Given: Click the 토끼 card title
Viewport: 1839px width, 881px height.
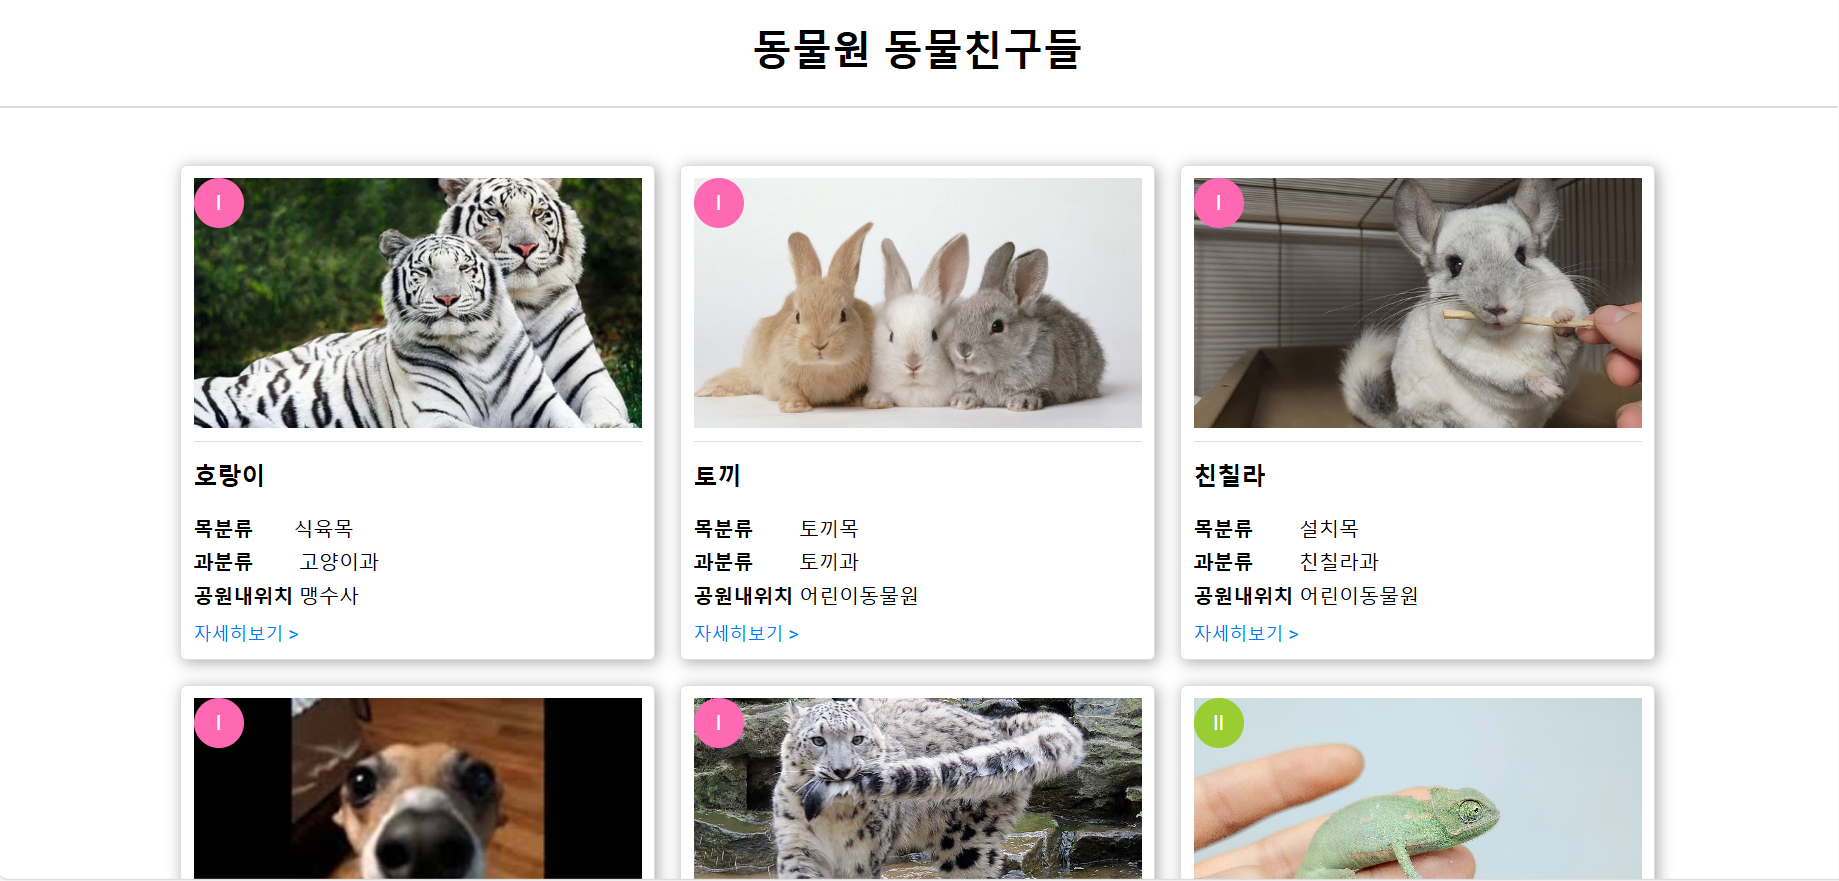Looking at the screenshot, I should 717,475.
